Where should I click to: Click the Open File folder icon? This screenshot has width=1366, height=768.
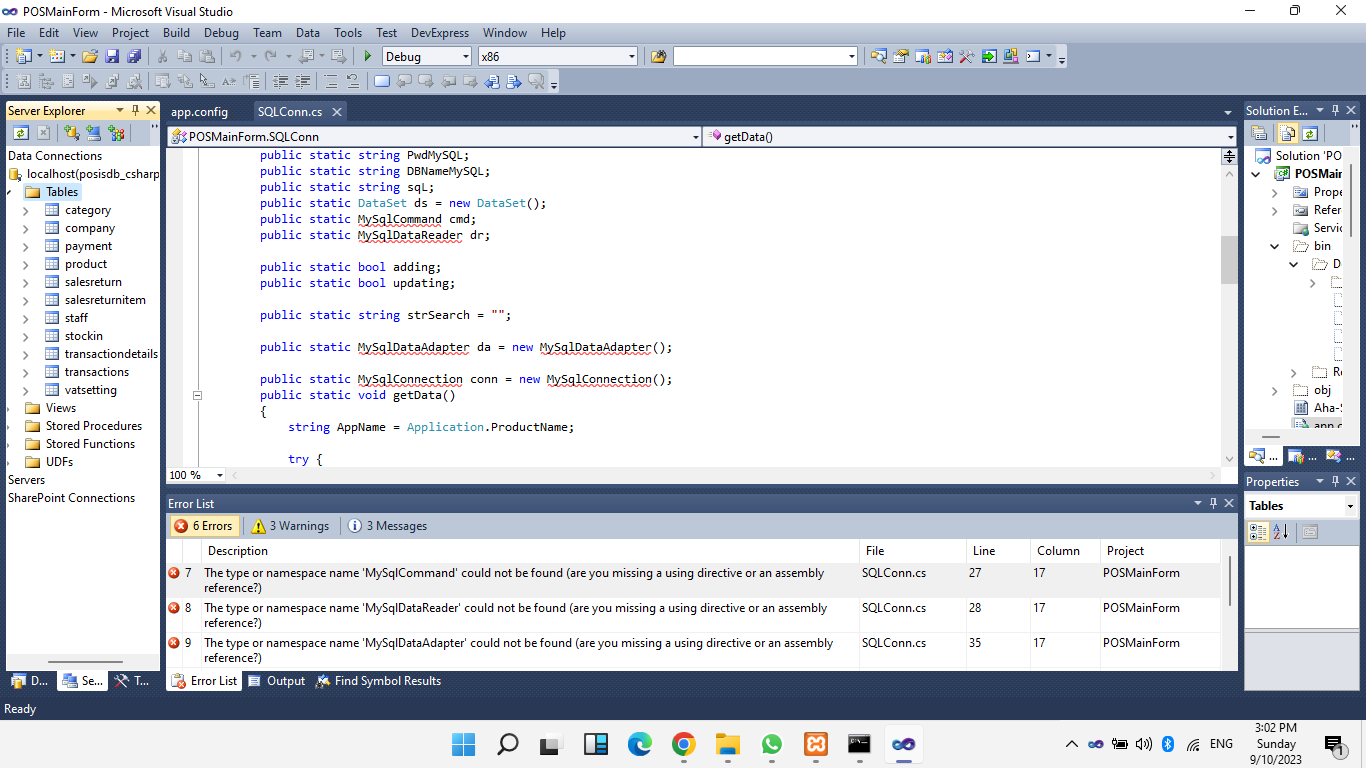90,56
